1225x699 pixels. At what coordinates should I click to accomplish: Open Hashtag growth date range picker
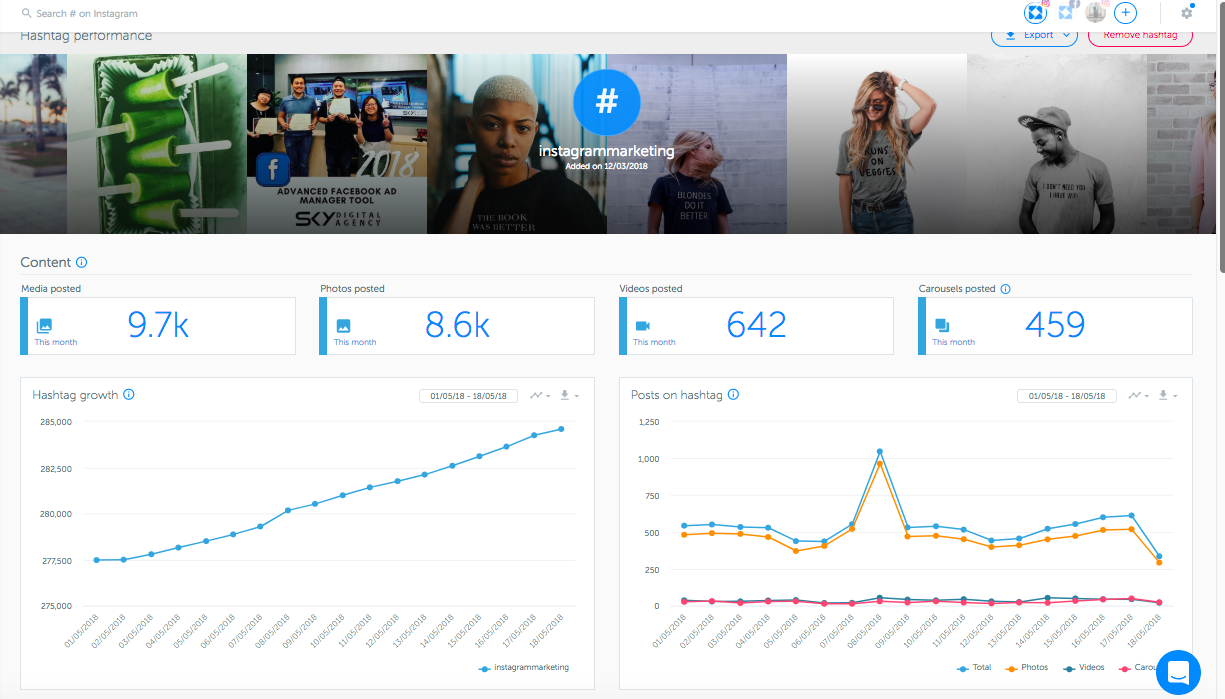point(468,396)
